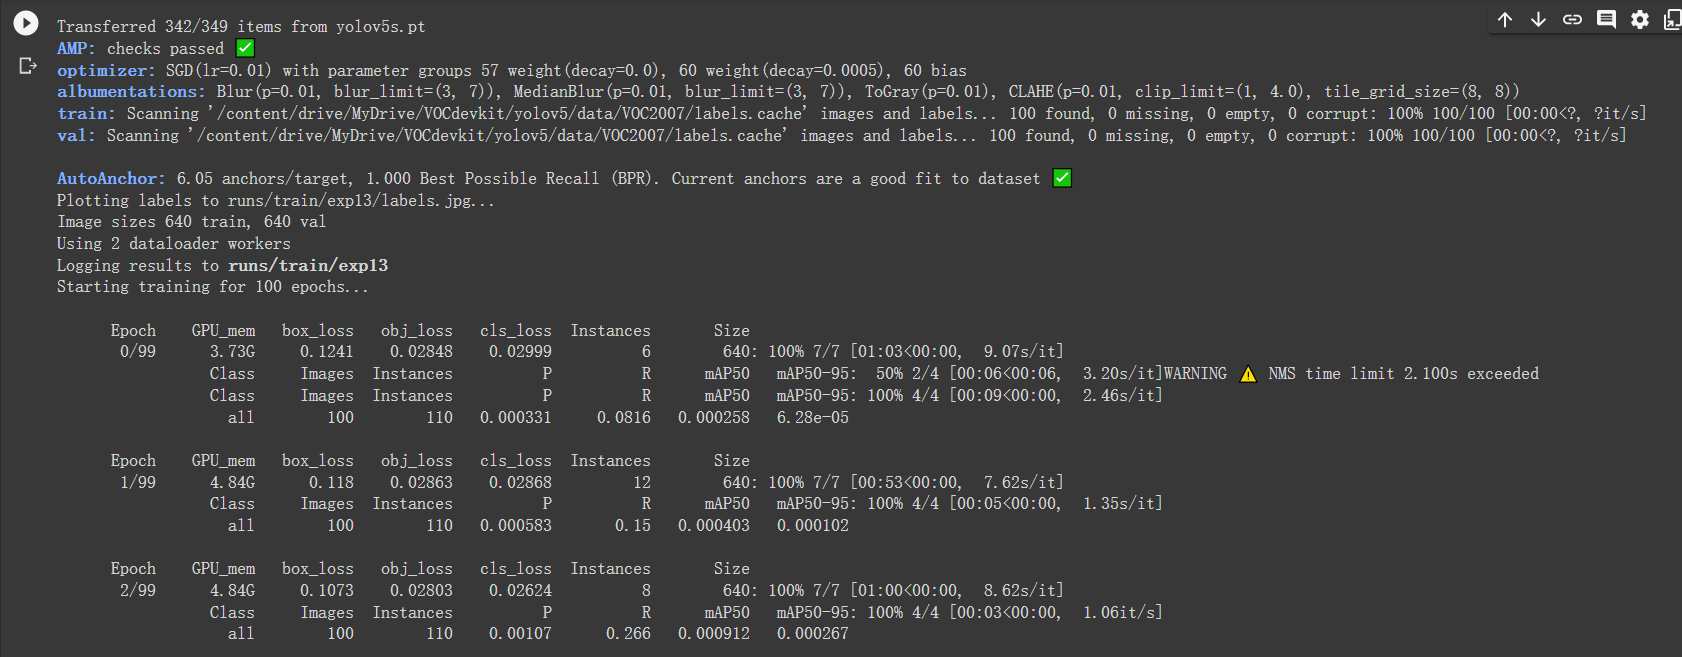The width and height of the screenshot is (1682, 657).
Task: Copy link to cell via chain icon
Action: point(1572,19)
